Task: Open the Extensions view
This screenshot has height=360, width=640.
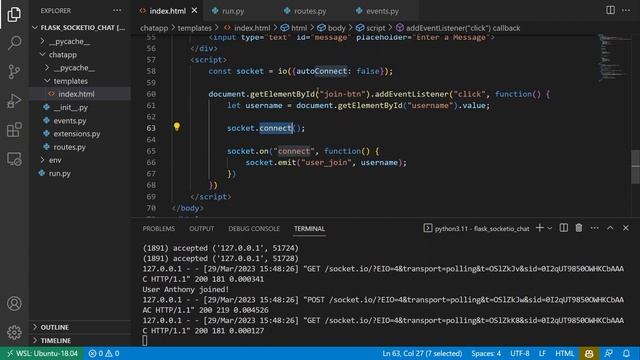Action: pos(14,130)
